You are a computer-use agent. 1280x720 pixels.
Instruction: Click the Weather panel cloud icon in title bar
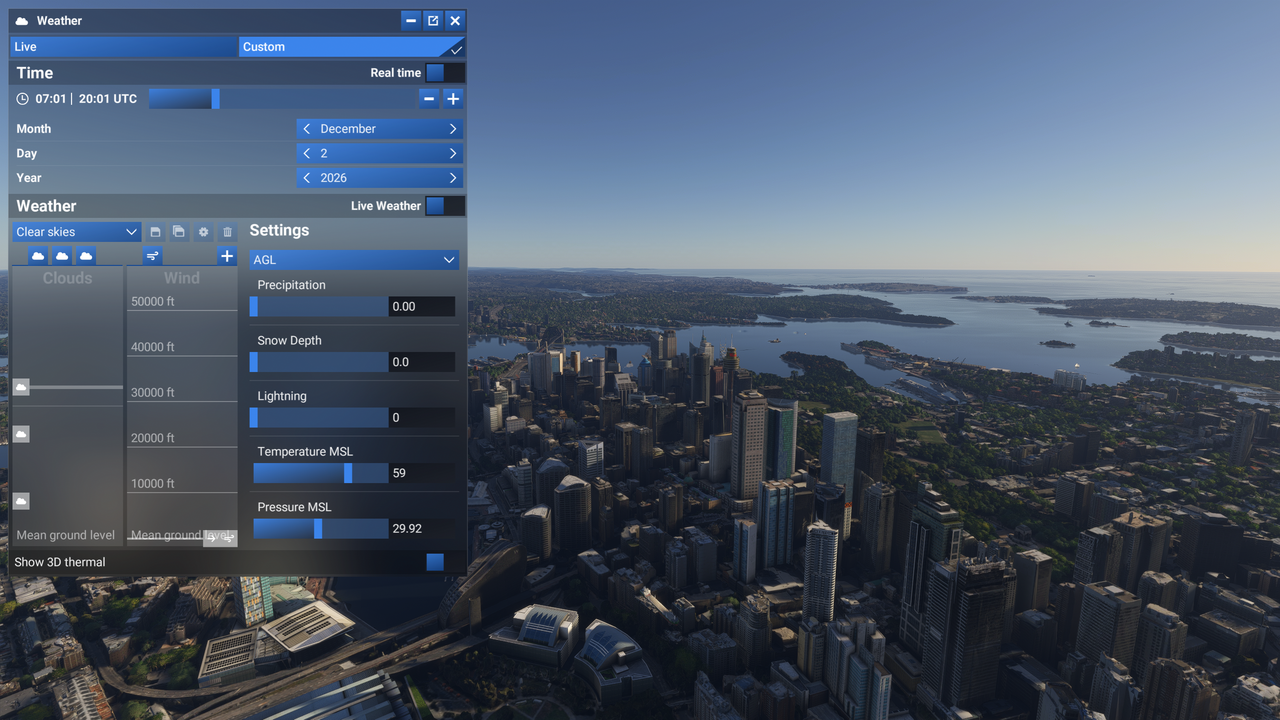(22, 21)
